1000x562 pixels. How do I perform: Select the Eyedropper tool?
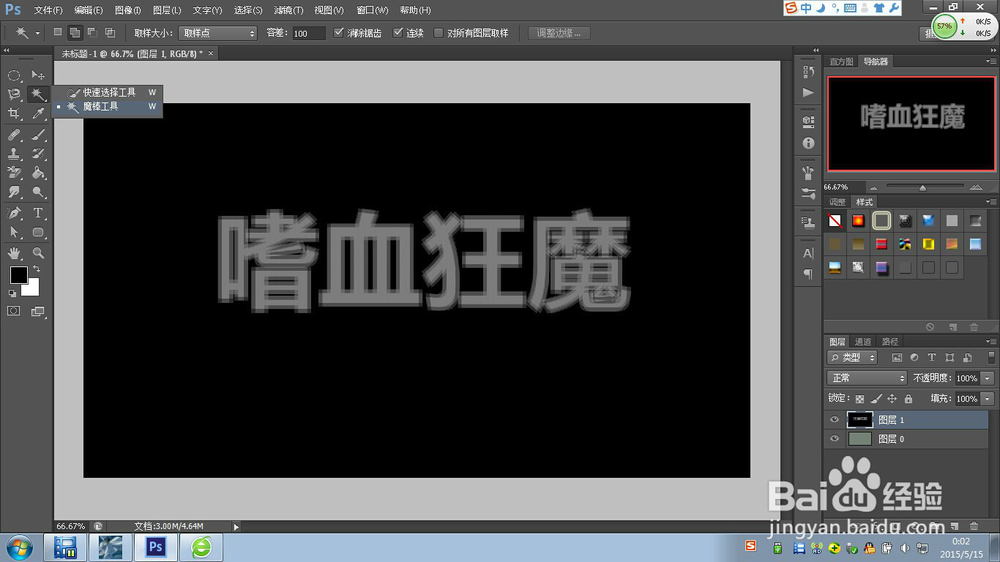(x=38, y=114)
